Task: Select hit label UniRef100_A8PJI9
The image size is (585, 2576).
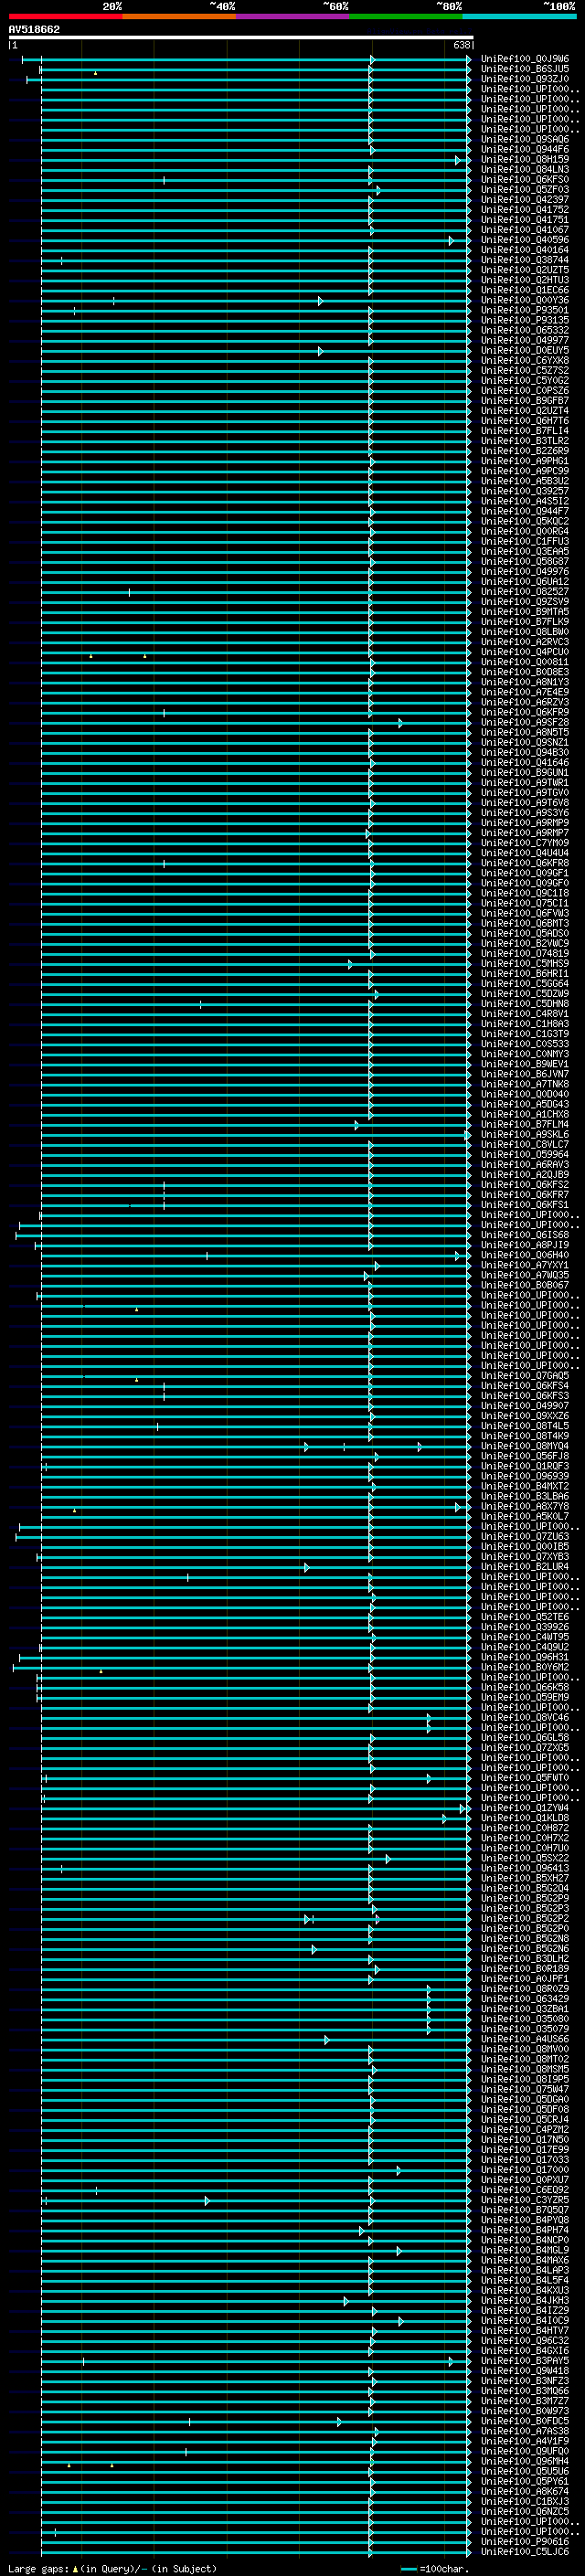Action: (525, 1245)
